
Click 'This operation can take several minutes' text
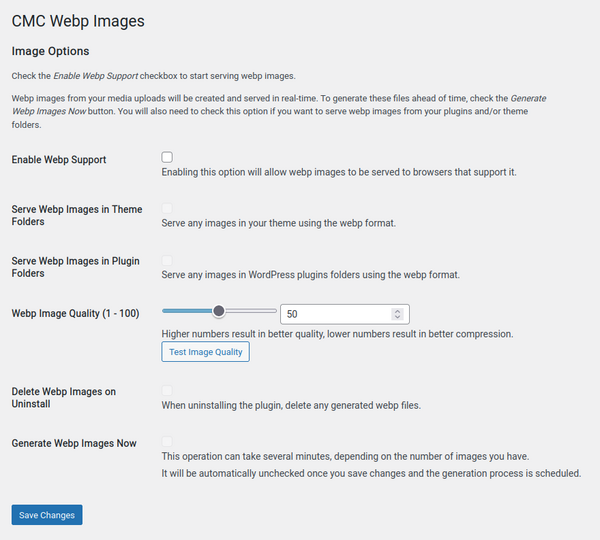pos(345,456)
